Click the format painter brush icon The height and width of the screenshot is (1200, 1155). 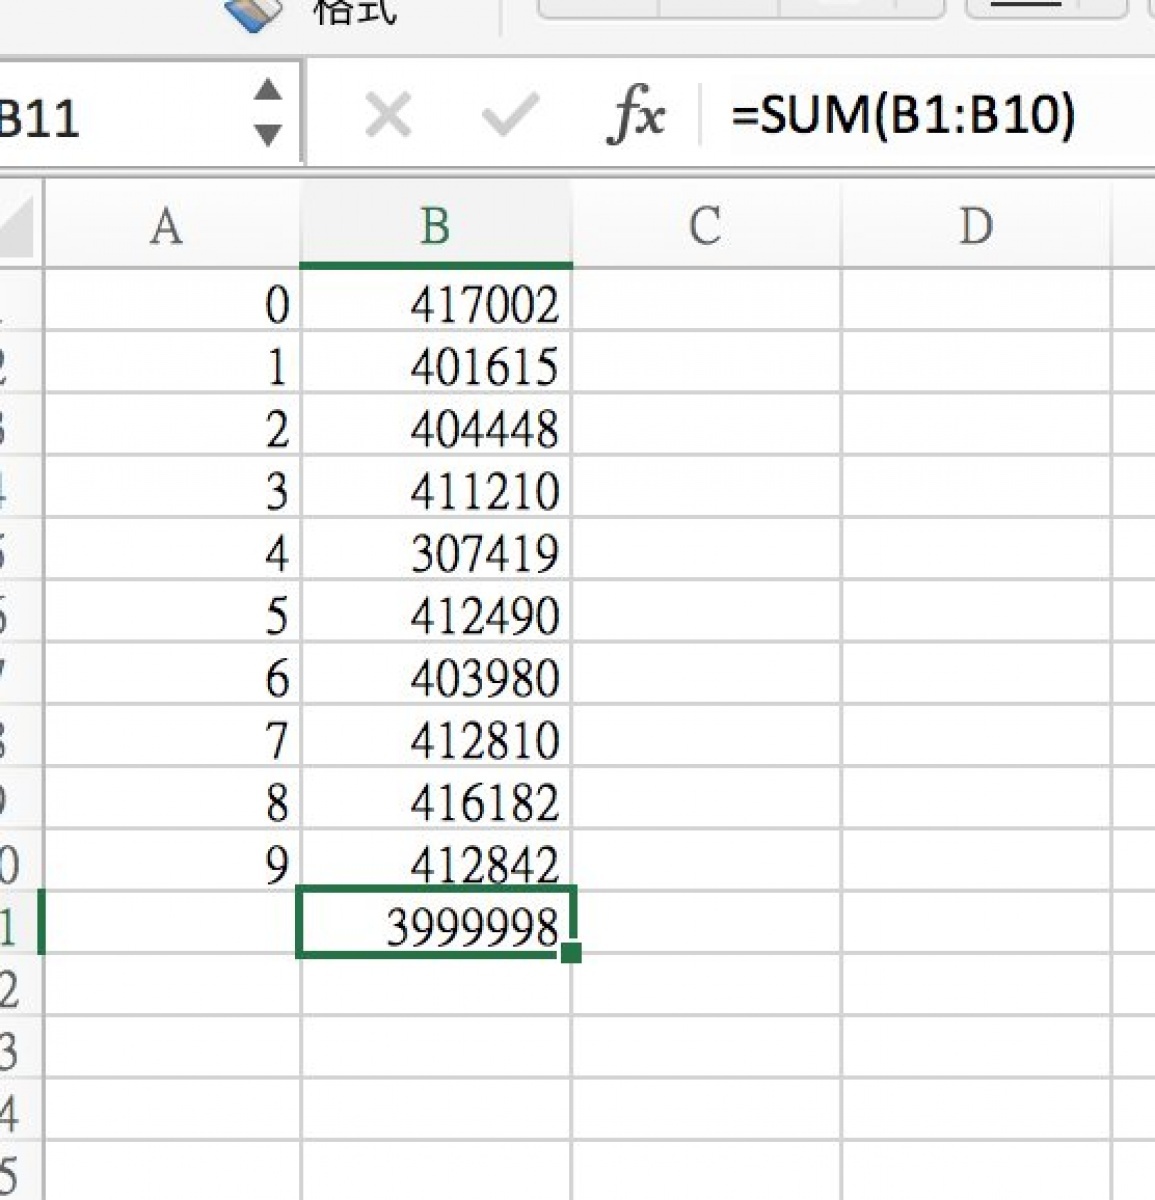tap(252, 13)
